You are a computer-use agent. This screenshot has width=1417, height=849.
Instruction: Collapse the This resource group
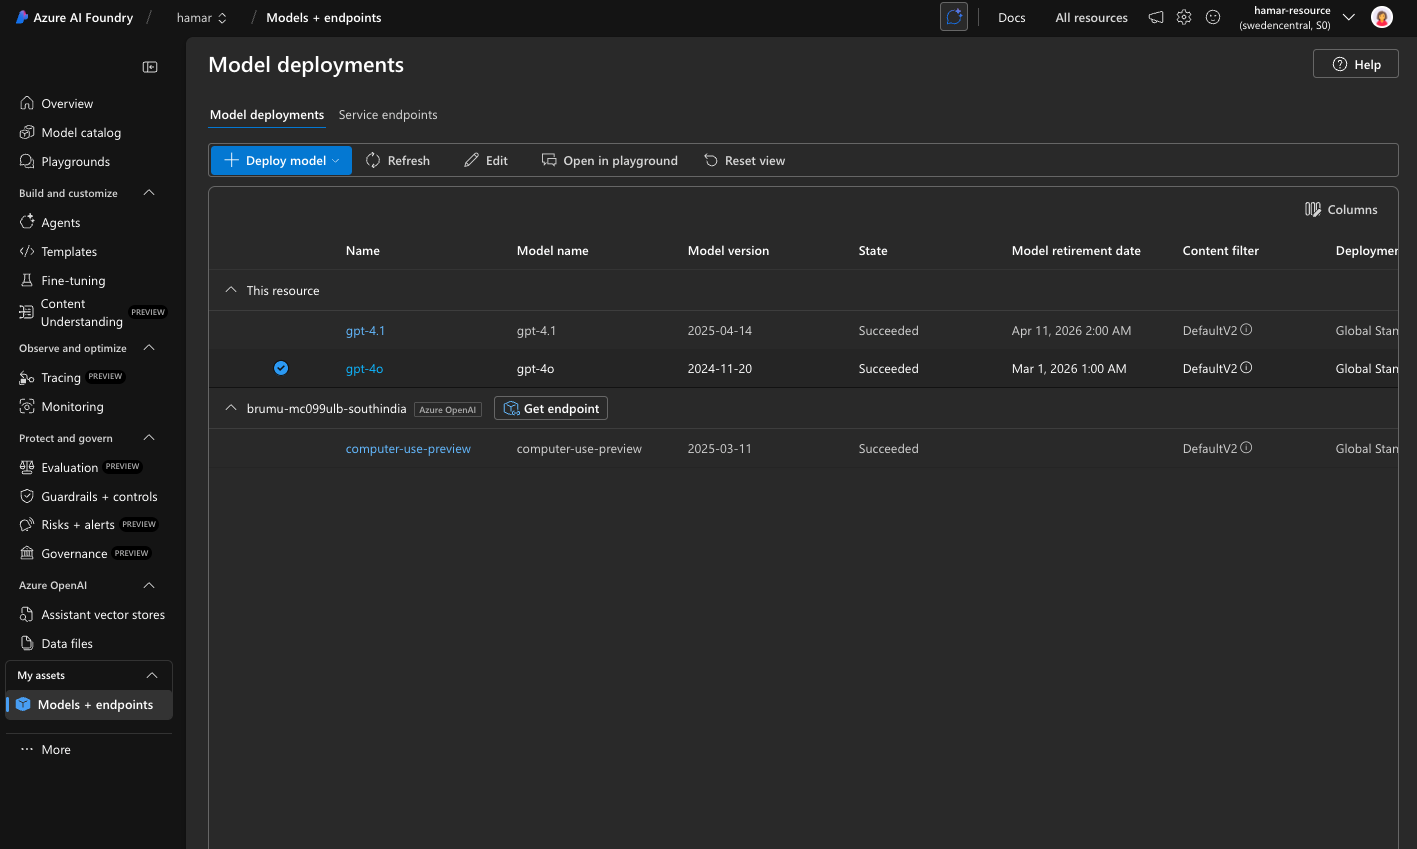click(x=231, y=290)
